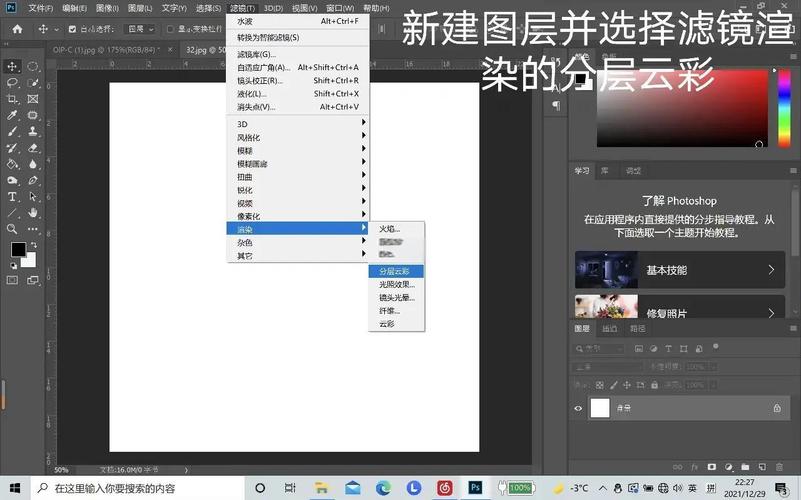Screen dimensions: 801x500
Task: Open 液化(L) filter menu item
Action: click(x=297, y=94)
